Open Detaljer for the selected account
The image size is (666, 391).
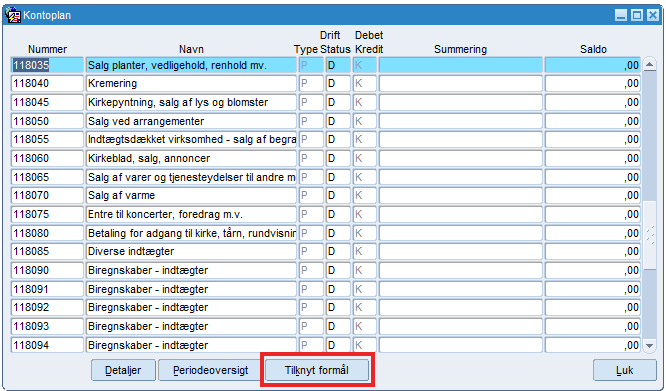[x=123, y=370]
